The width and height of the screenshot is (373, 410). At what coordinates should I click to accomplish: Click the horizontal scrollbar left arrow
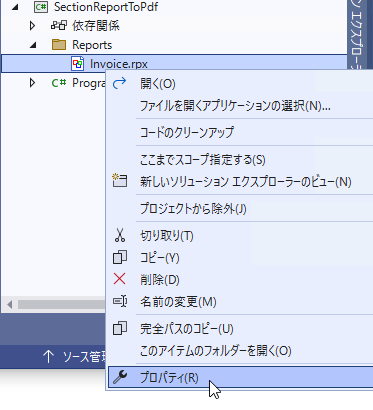tap(9, 304)
